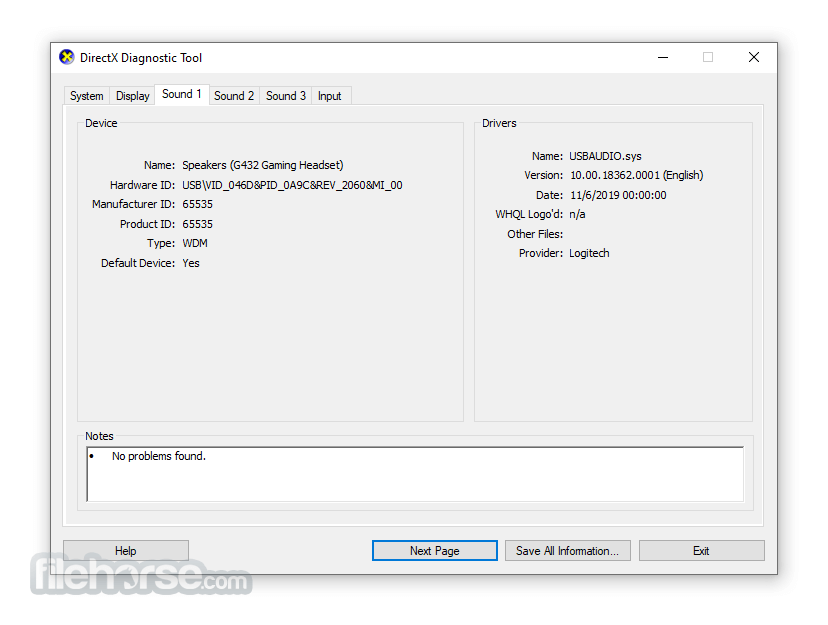This screenshot has height=625, width=828.
Task: Click the Help button
Action: (x=126, y=551)
